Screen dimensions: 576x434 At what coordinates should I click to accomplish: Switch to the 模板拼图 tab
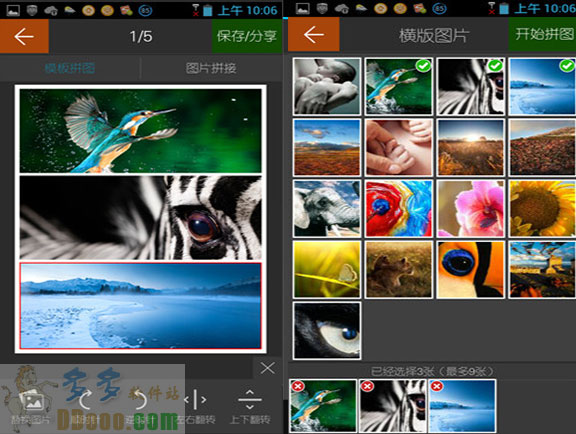[x=70, y=68]
